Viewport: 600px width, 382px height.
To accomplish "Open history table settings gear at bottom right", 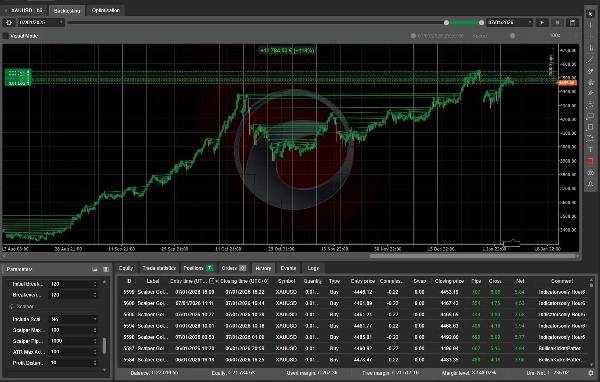I will pyautogui.click(x=591, y=372).
